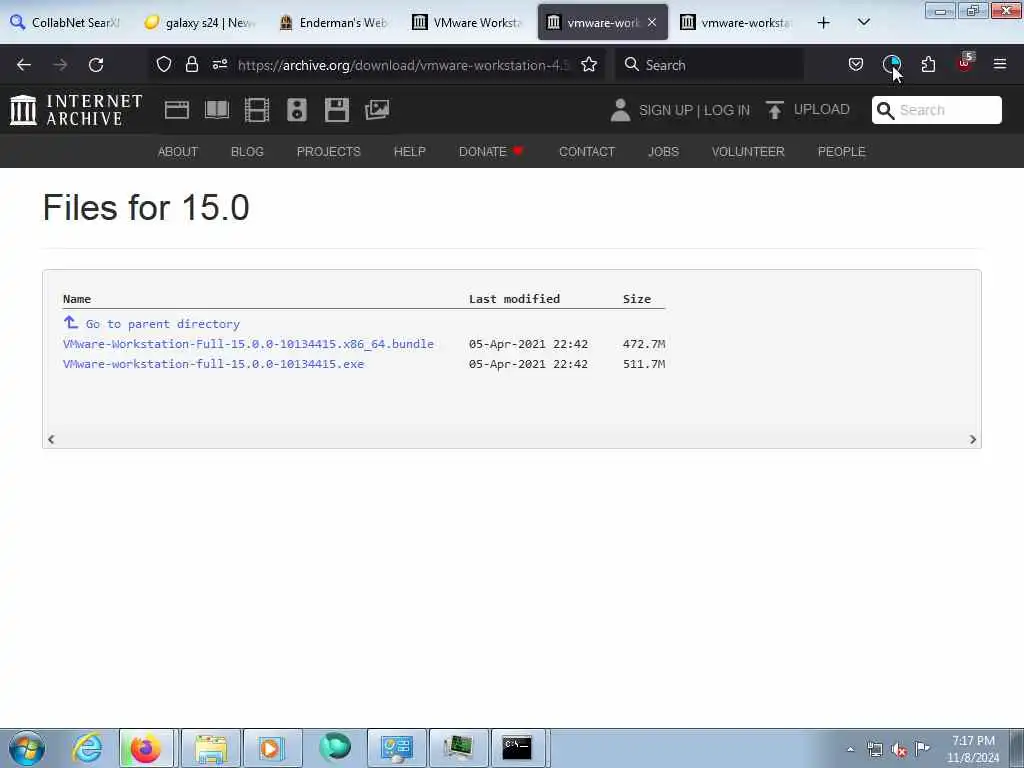This screenshot has height=768, width=1024.
Task: Click the Firefox toolbar Search box
Action: pos(709,65)
